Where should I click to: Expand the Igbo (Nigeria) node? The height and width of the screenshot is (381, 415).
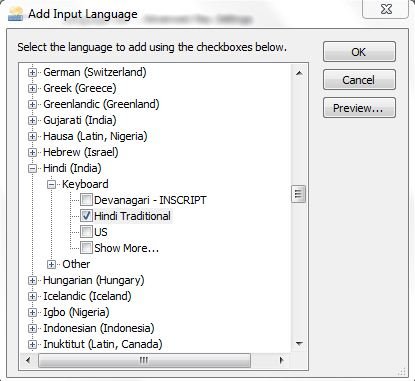pyautogui.click(x=32, y=312)
